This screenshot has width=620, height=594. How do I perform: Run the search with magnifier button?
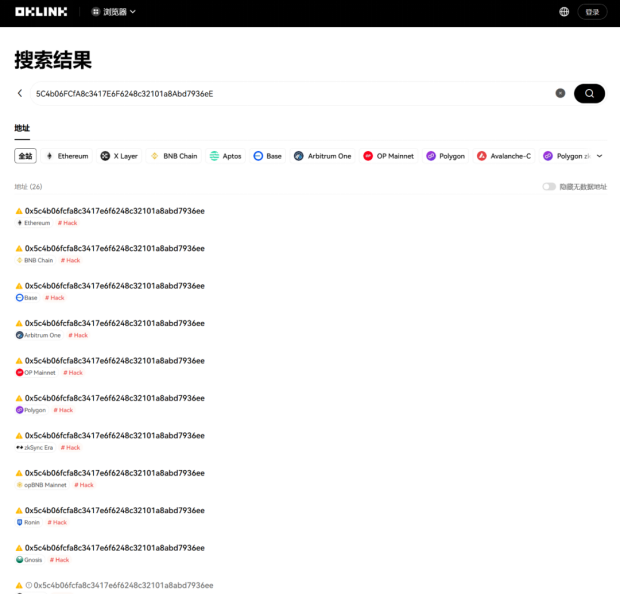click(x=589, y=94)
